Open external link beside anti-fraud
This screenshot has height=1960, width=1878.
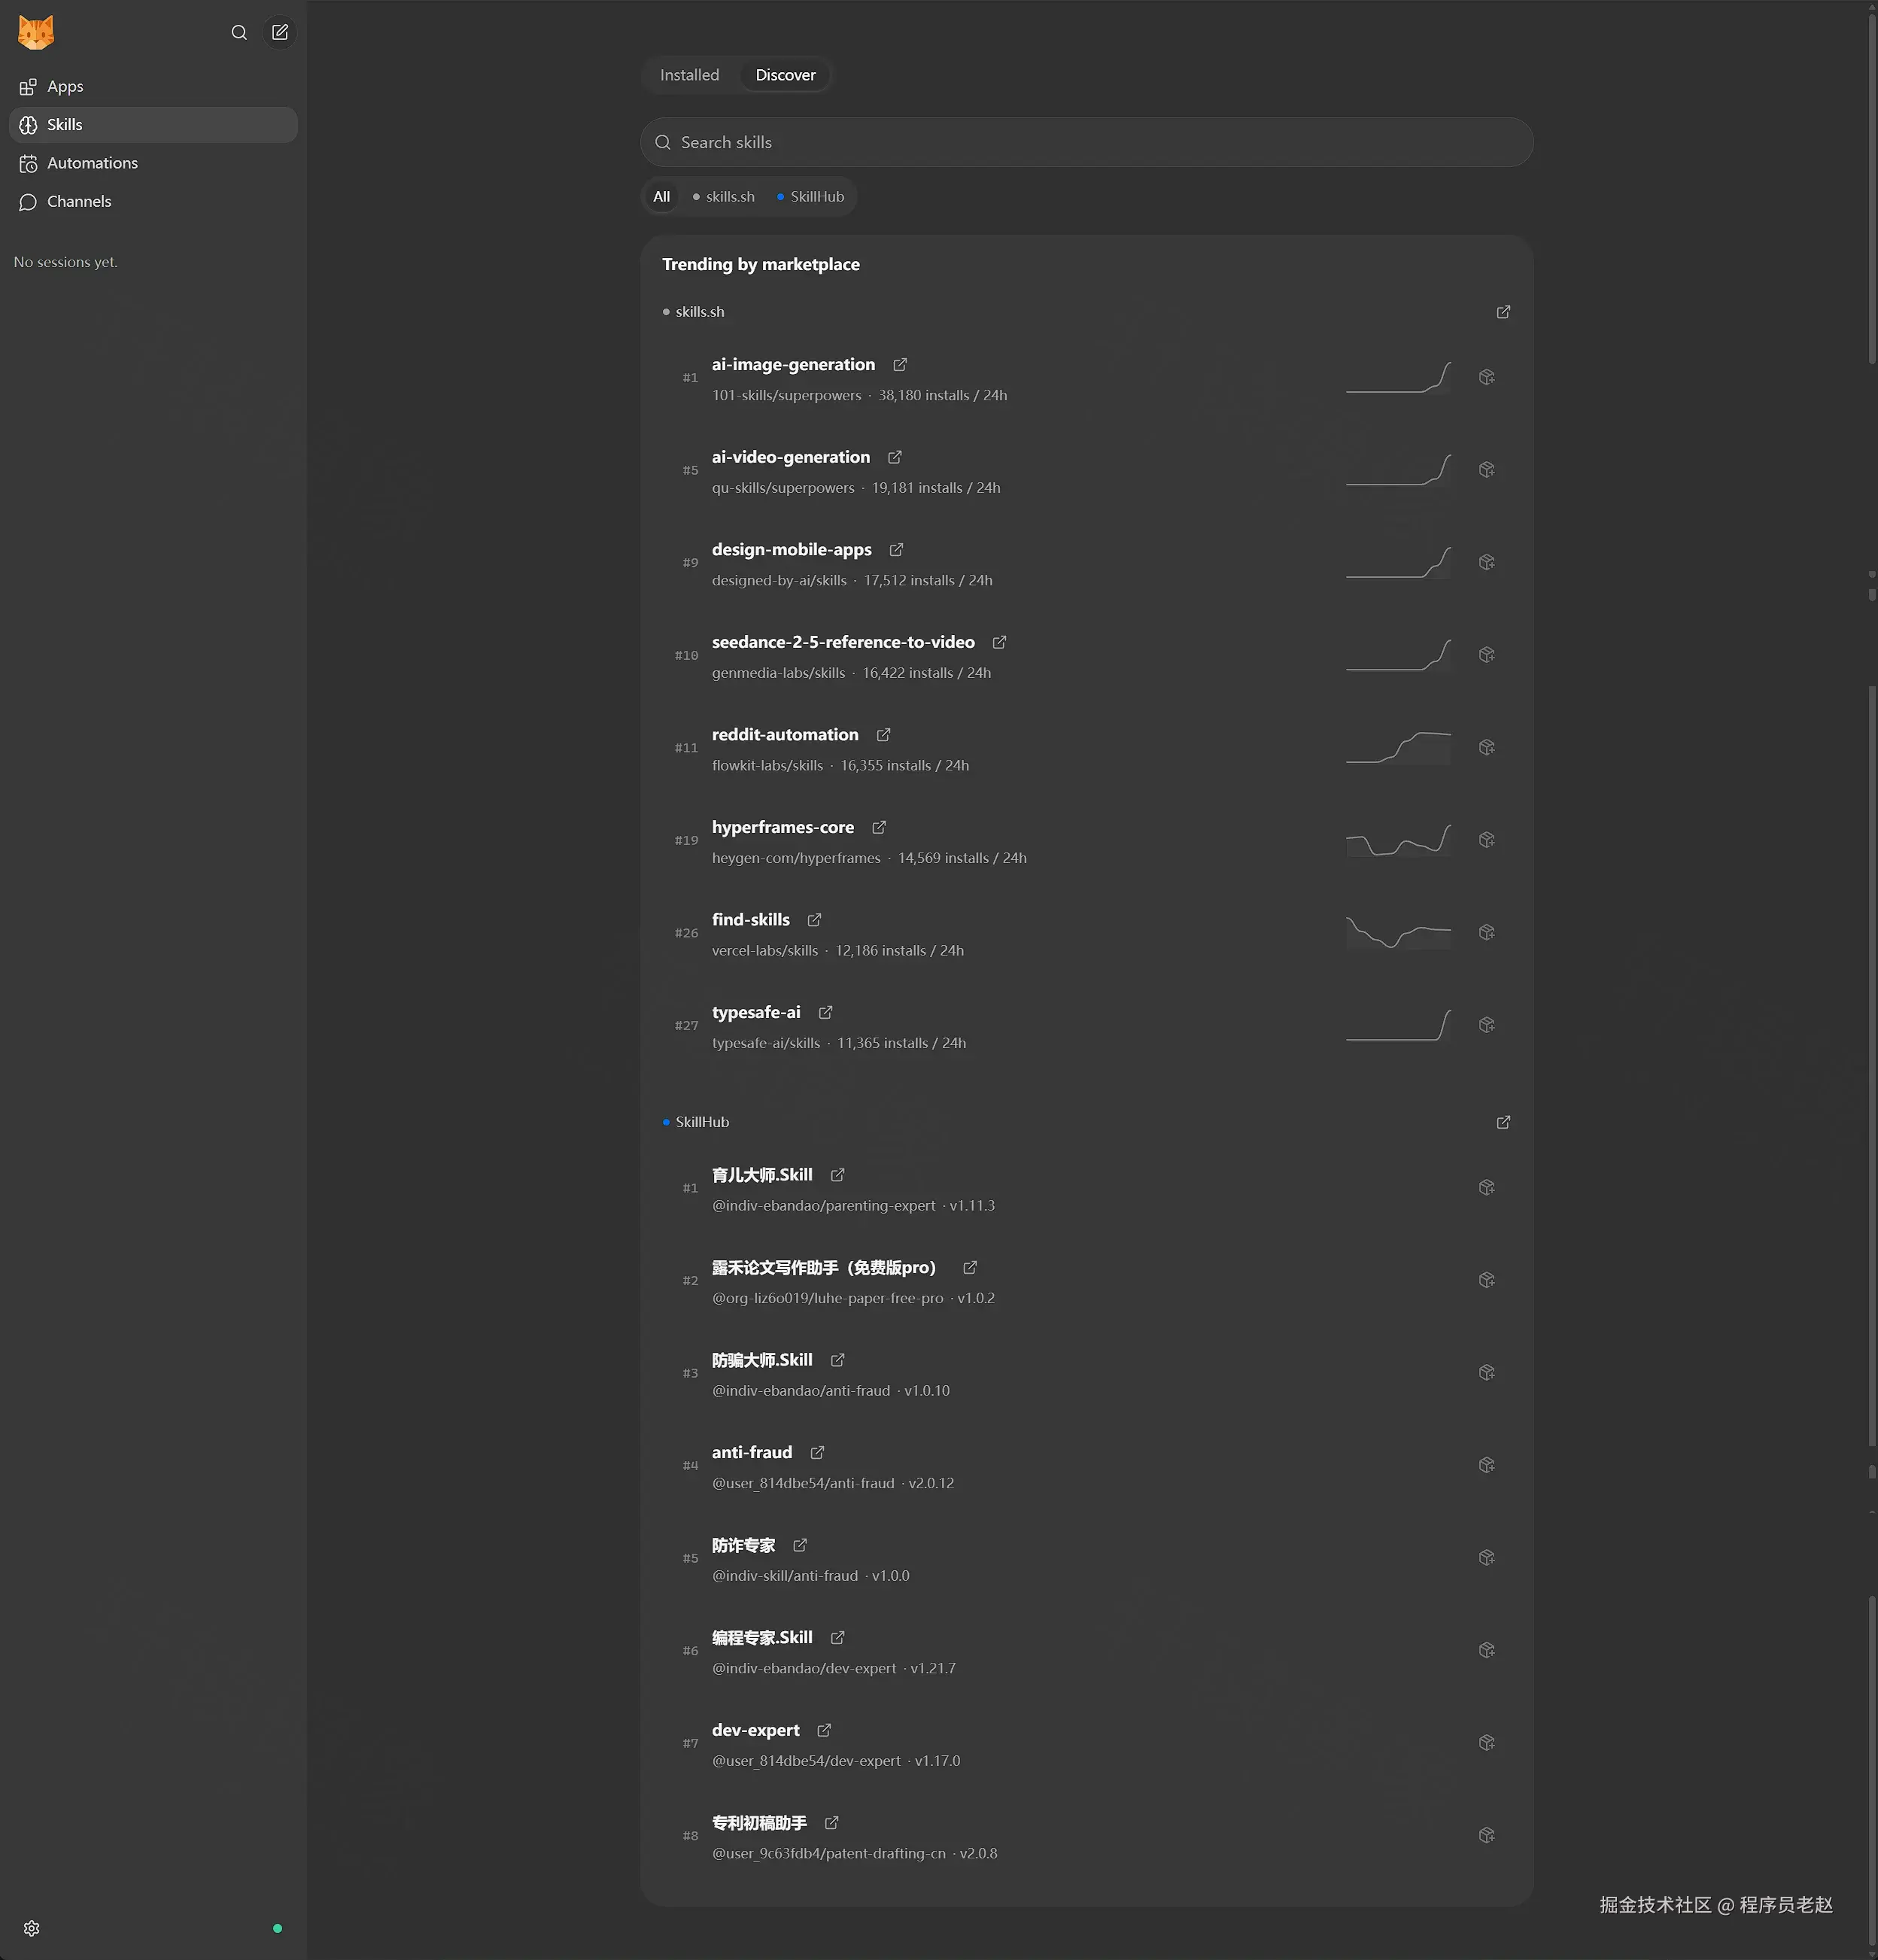(x=817, y=1453)
